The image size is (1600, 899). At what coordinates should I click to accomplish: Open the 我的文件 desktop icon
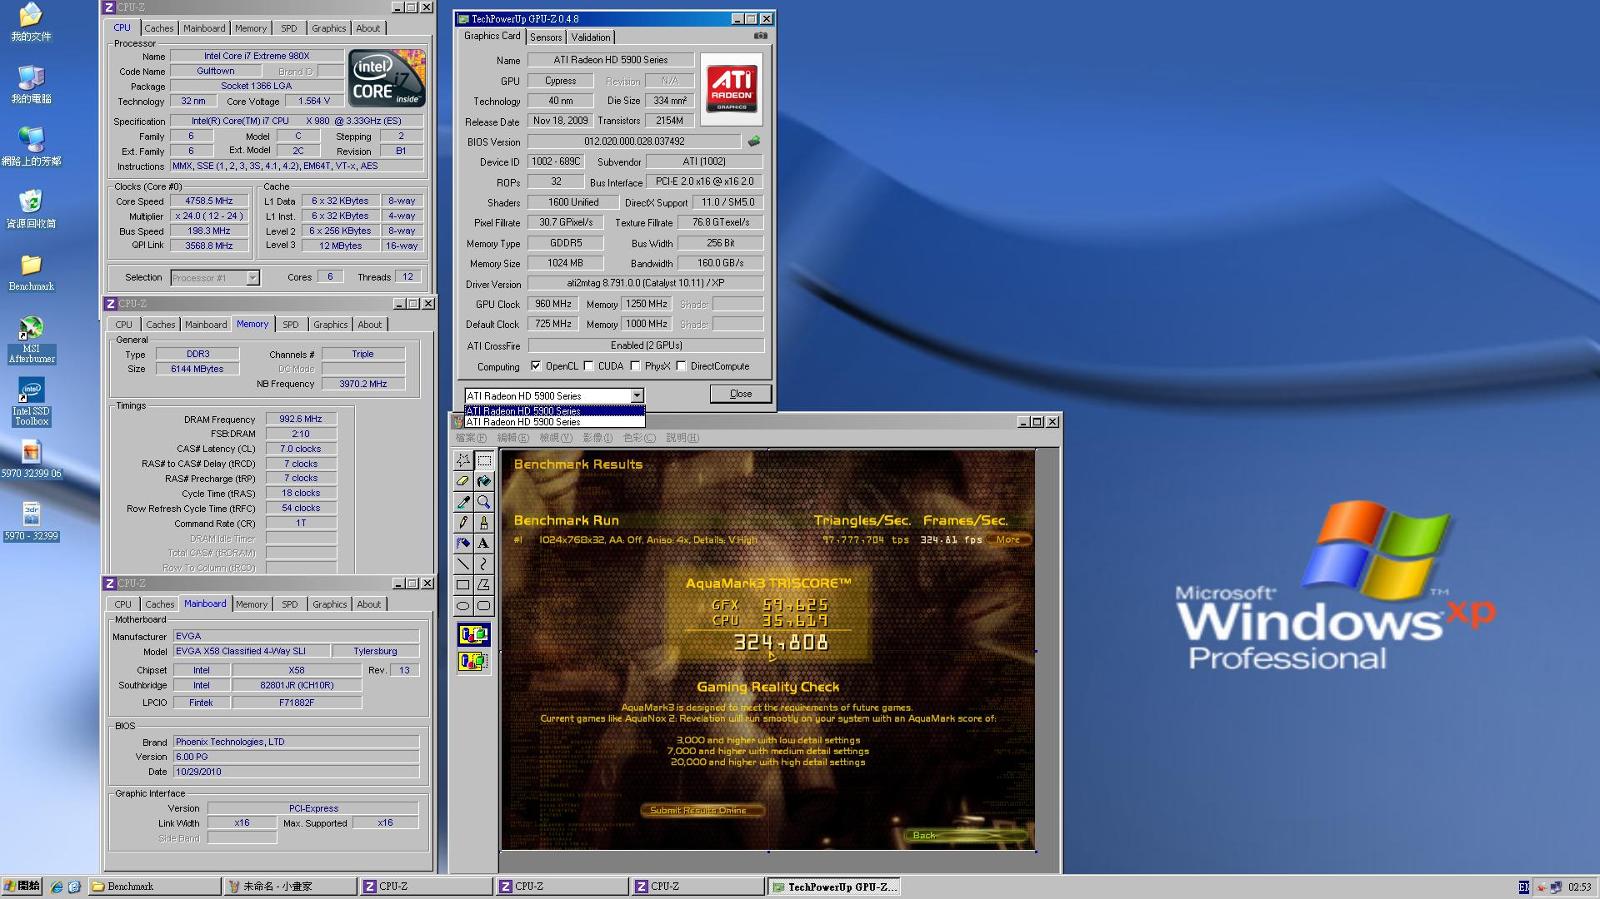point(31,22)
